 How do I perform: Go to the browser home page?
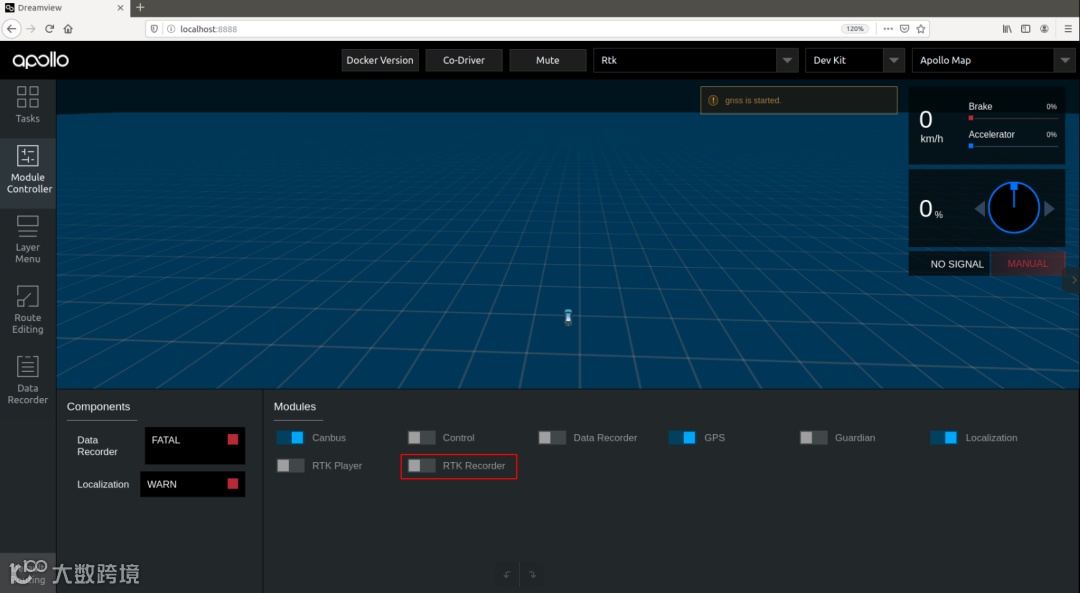tap(68, 29)
